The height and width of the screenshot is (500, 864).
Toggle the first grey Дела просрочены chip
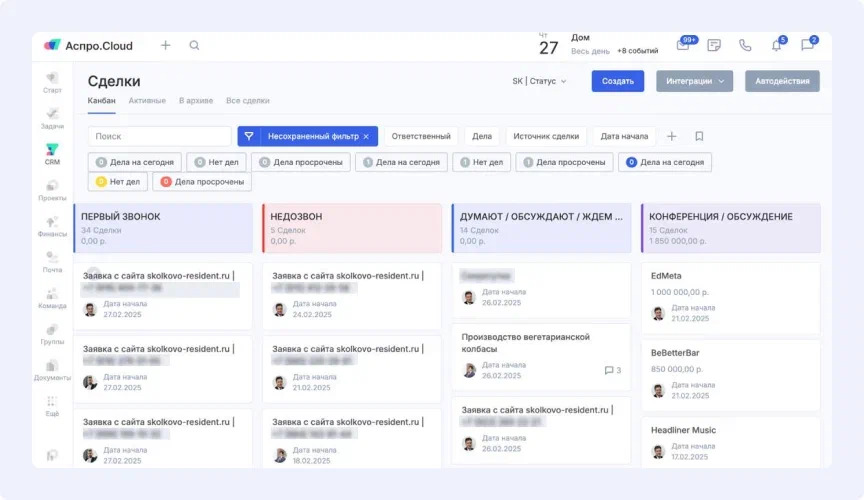tap(301, 162)
